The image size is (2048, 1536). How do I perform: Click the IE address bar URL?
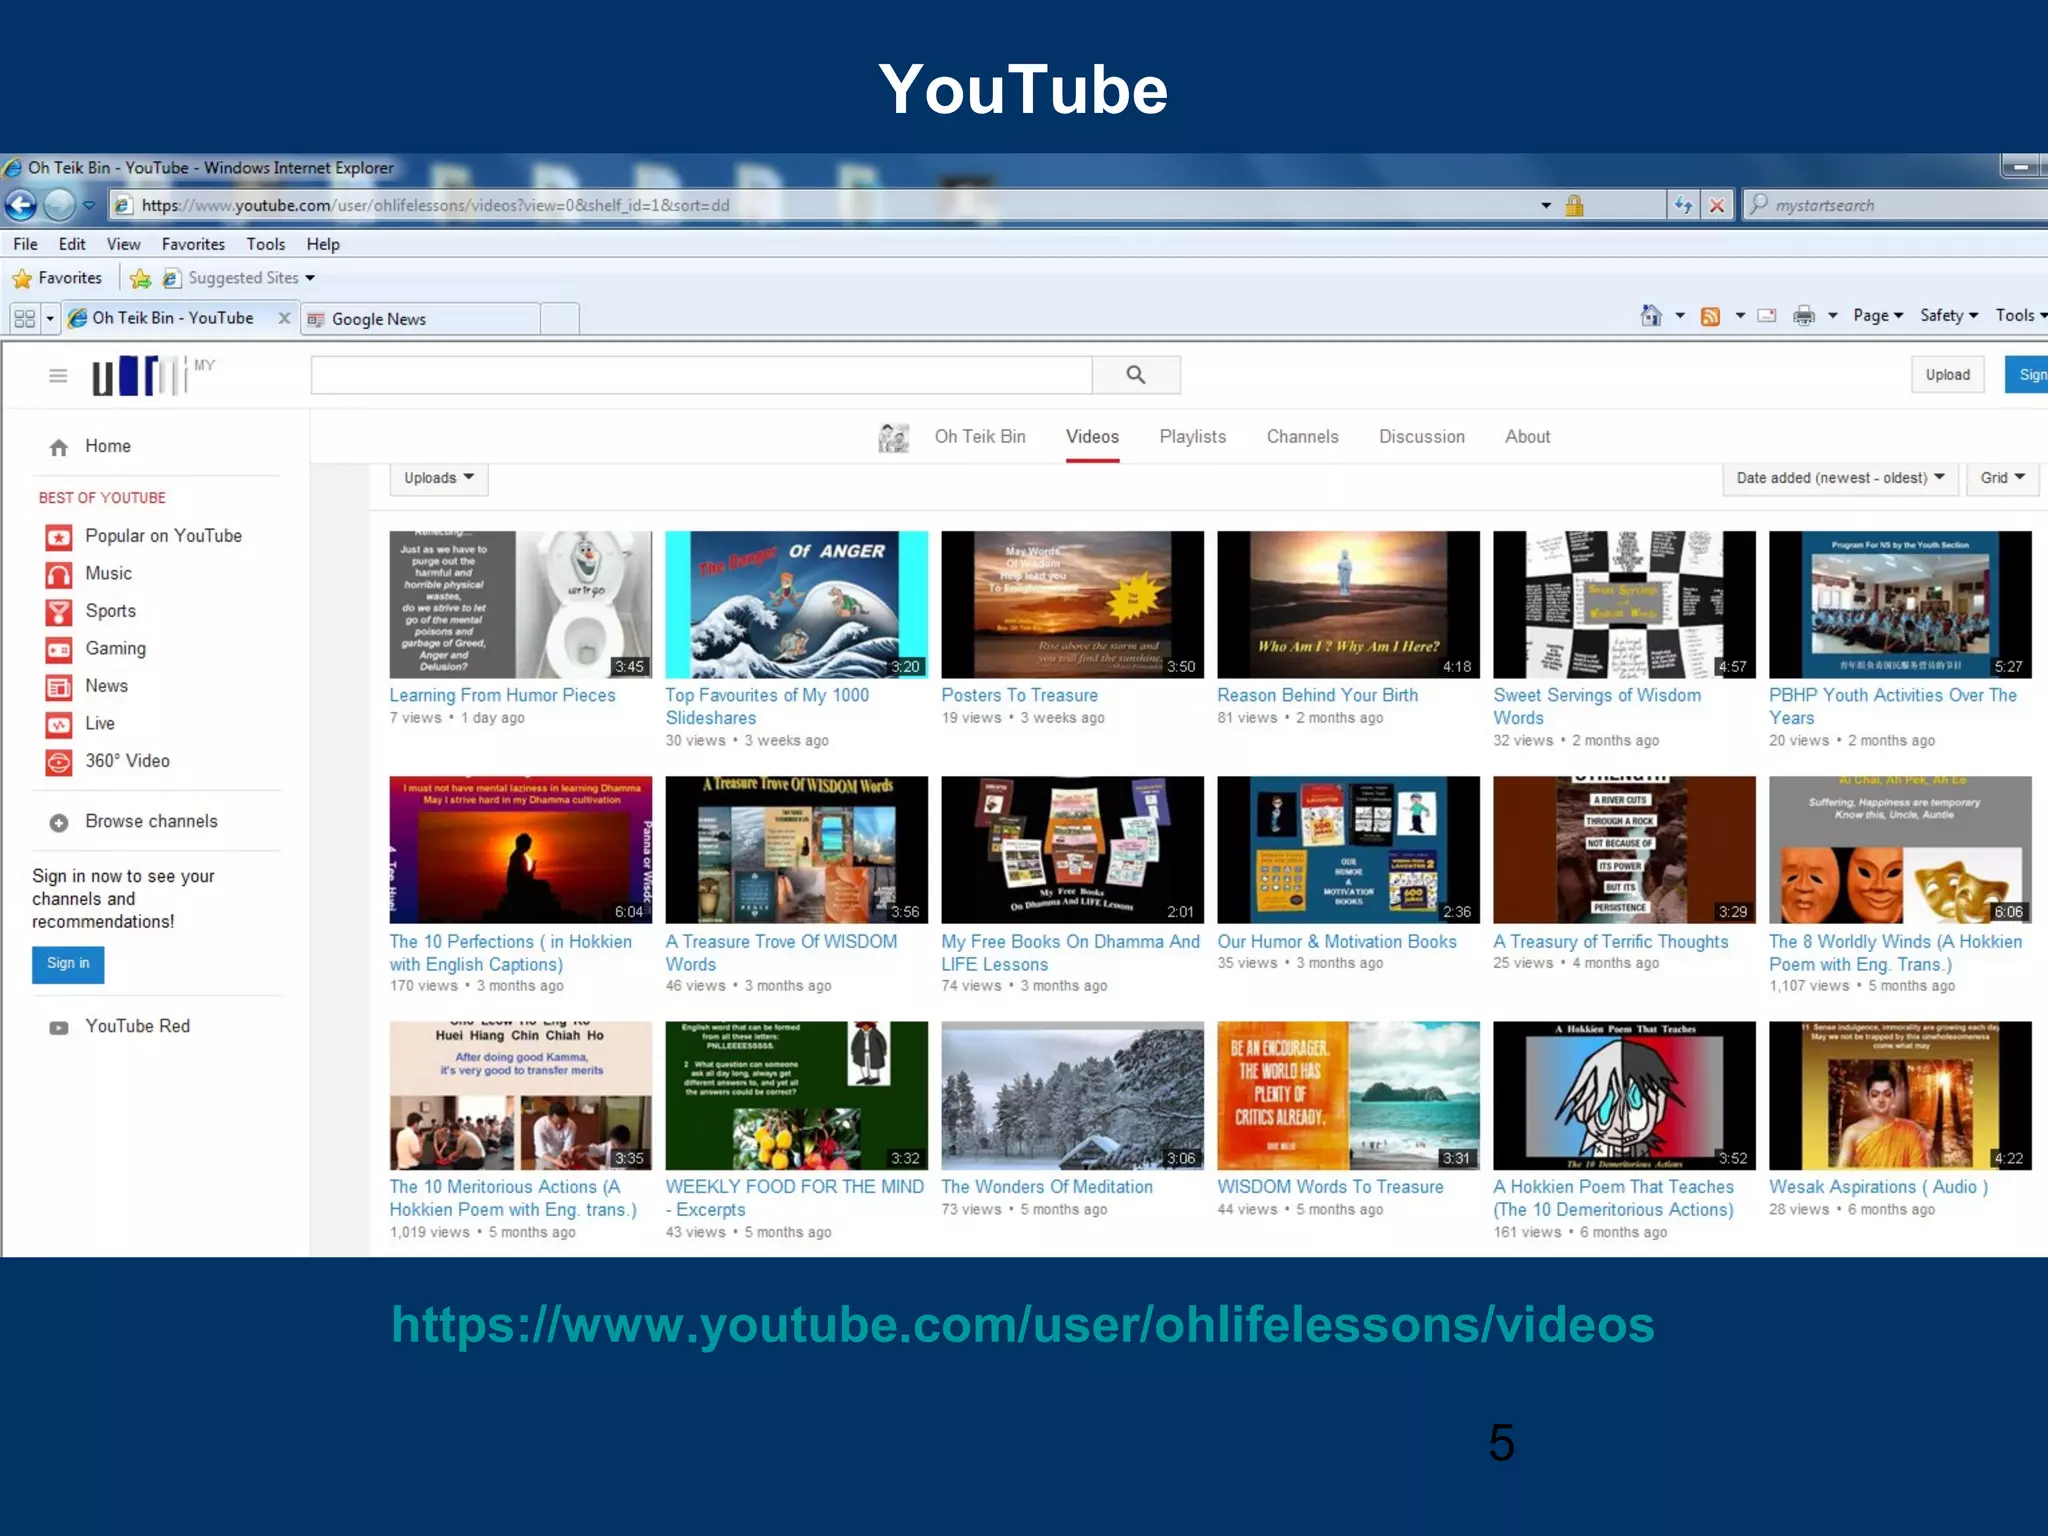pos(436,205)
